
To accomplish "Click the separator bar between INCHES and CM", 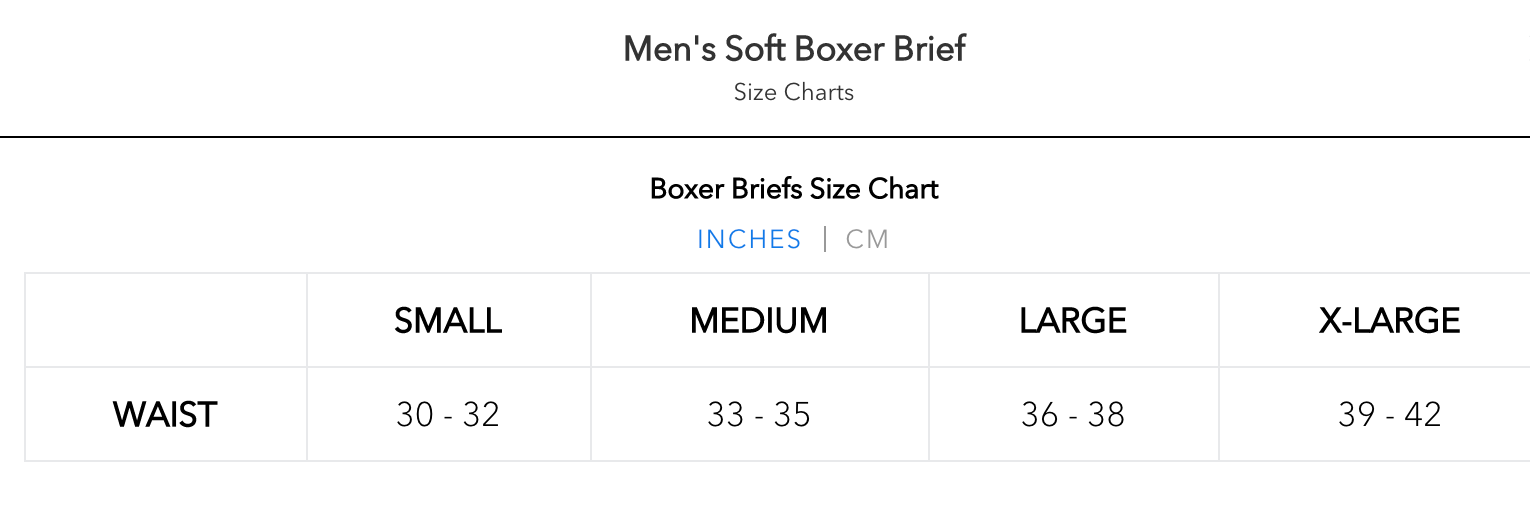I will [825, 240].
